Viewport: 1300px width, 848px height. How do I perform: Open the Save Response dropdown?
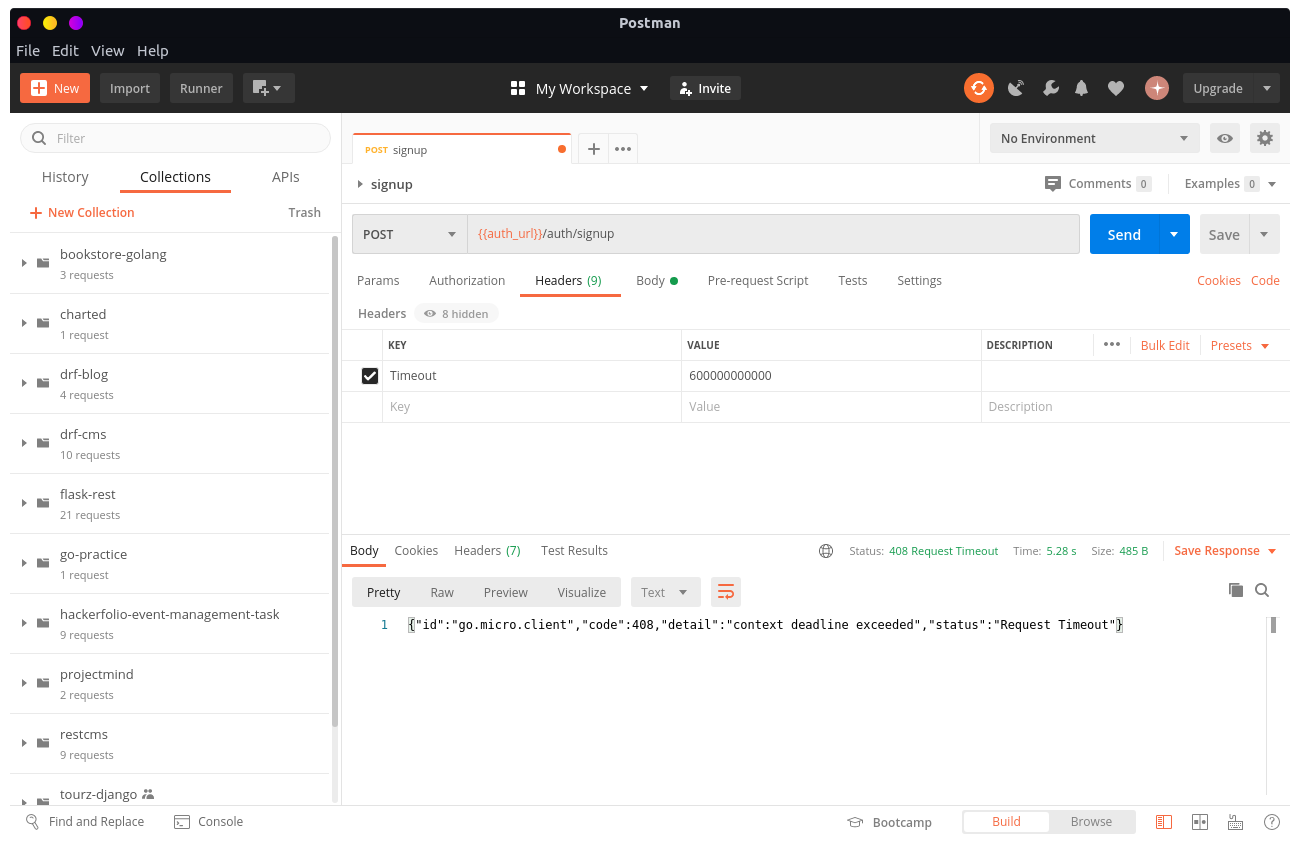pyautogui.click(x=1225, y=551)
